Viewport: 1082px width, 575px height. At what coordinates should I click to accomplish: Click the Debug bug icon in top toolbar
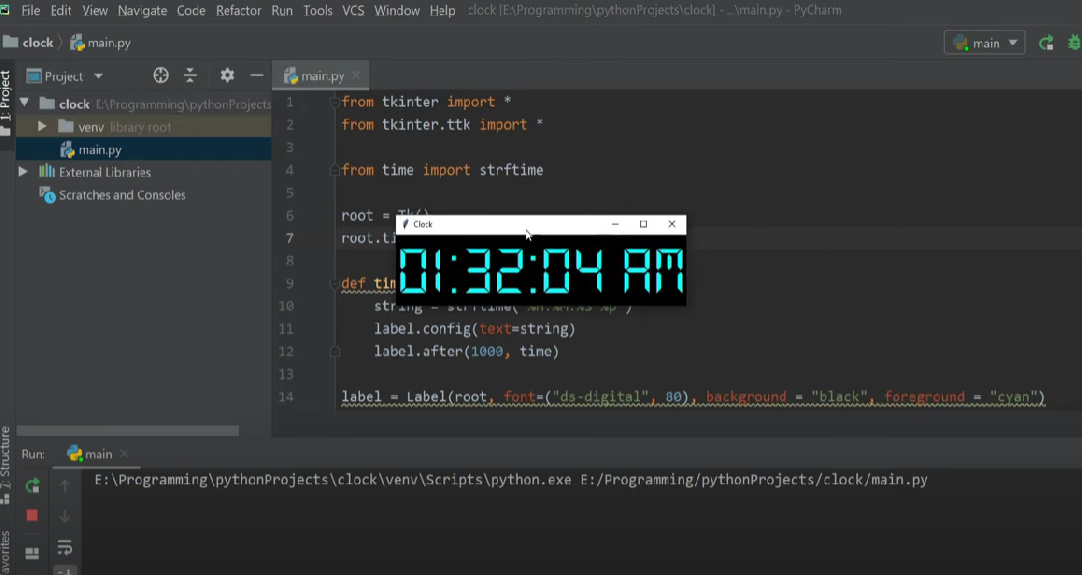[1074, 43]
